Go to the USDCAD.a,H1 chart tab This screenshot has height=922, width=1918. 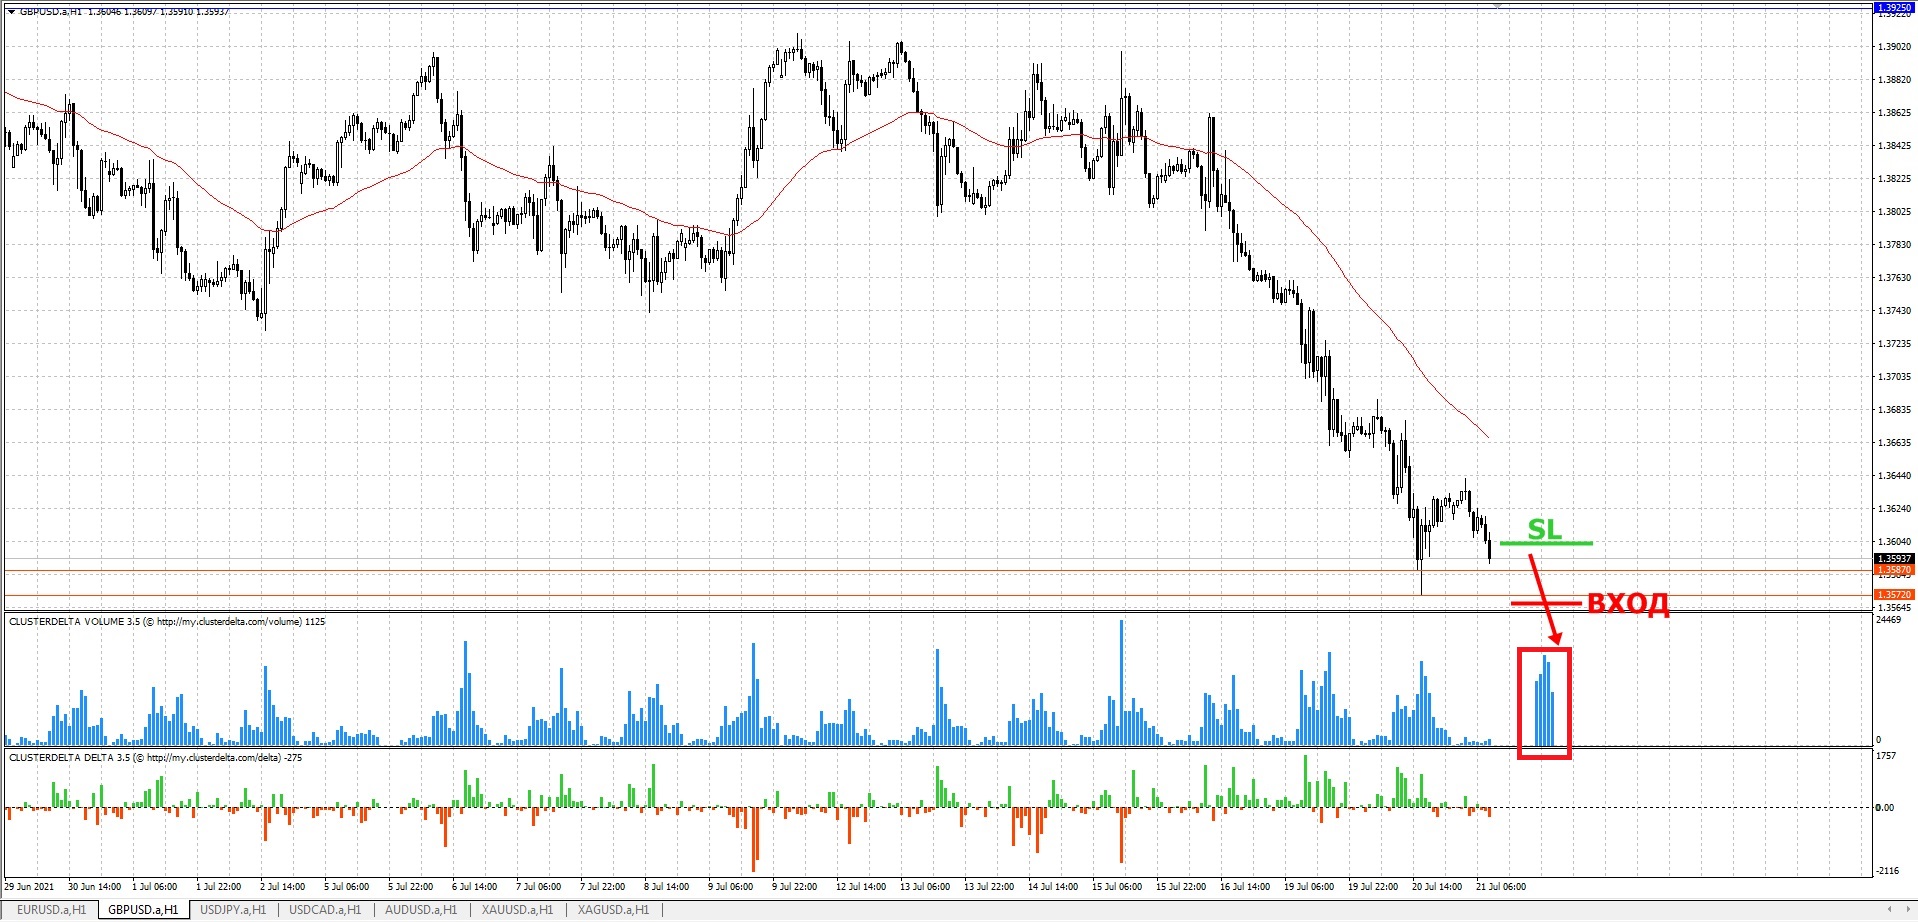pos(324,910)
